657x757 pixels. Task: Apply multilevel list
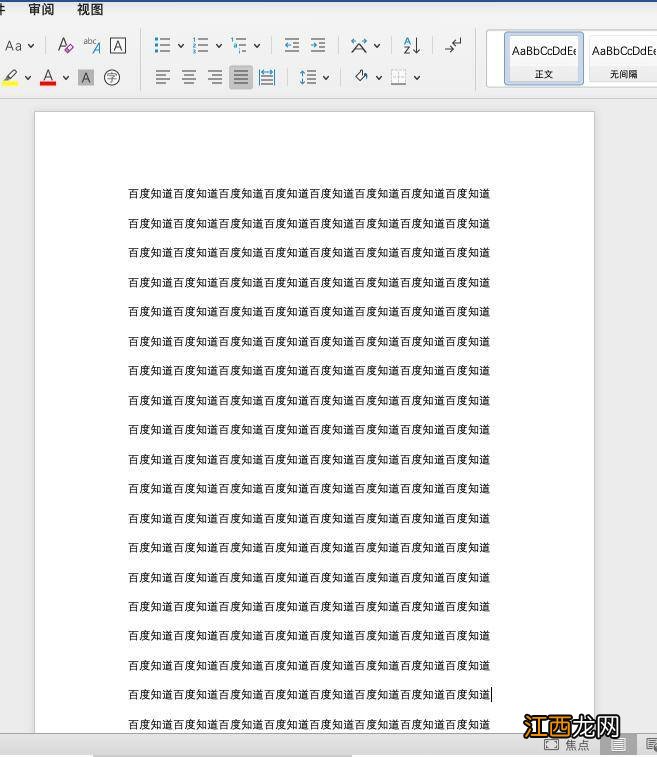[238, 45]
